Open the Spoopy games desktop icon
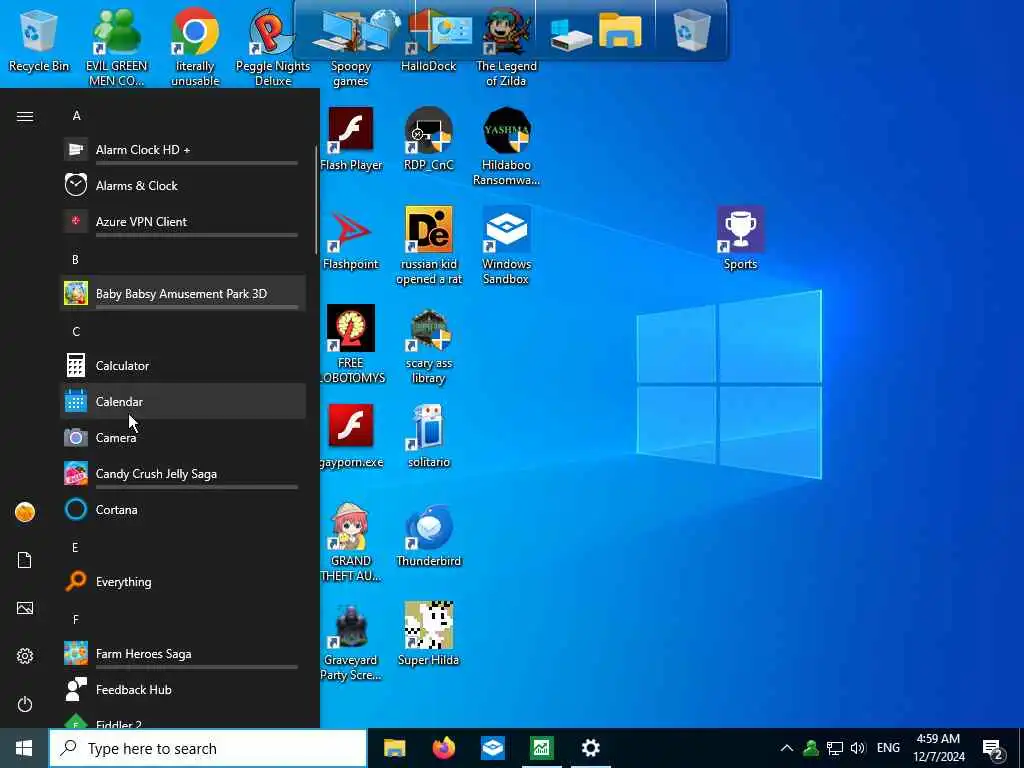This screenshot has width=1024, height=768. pos(351,47)
